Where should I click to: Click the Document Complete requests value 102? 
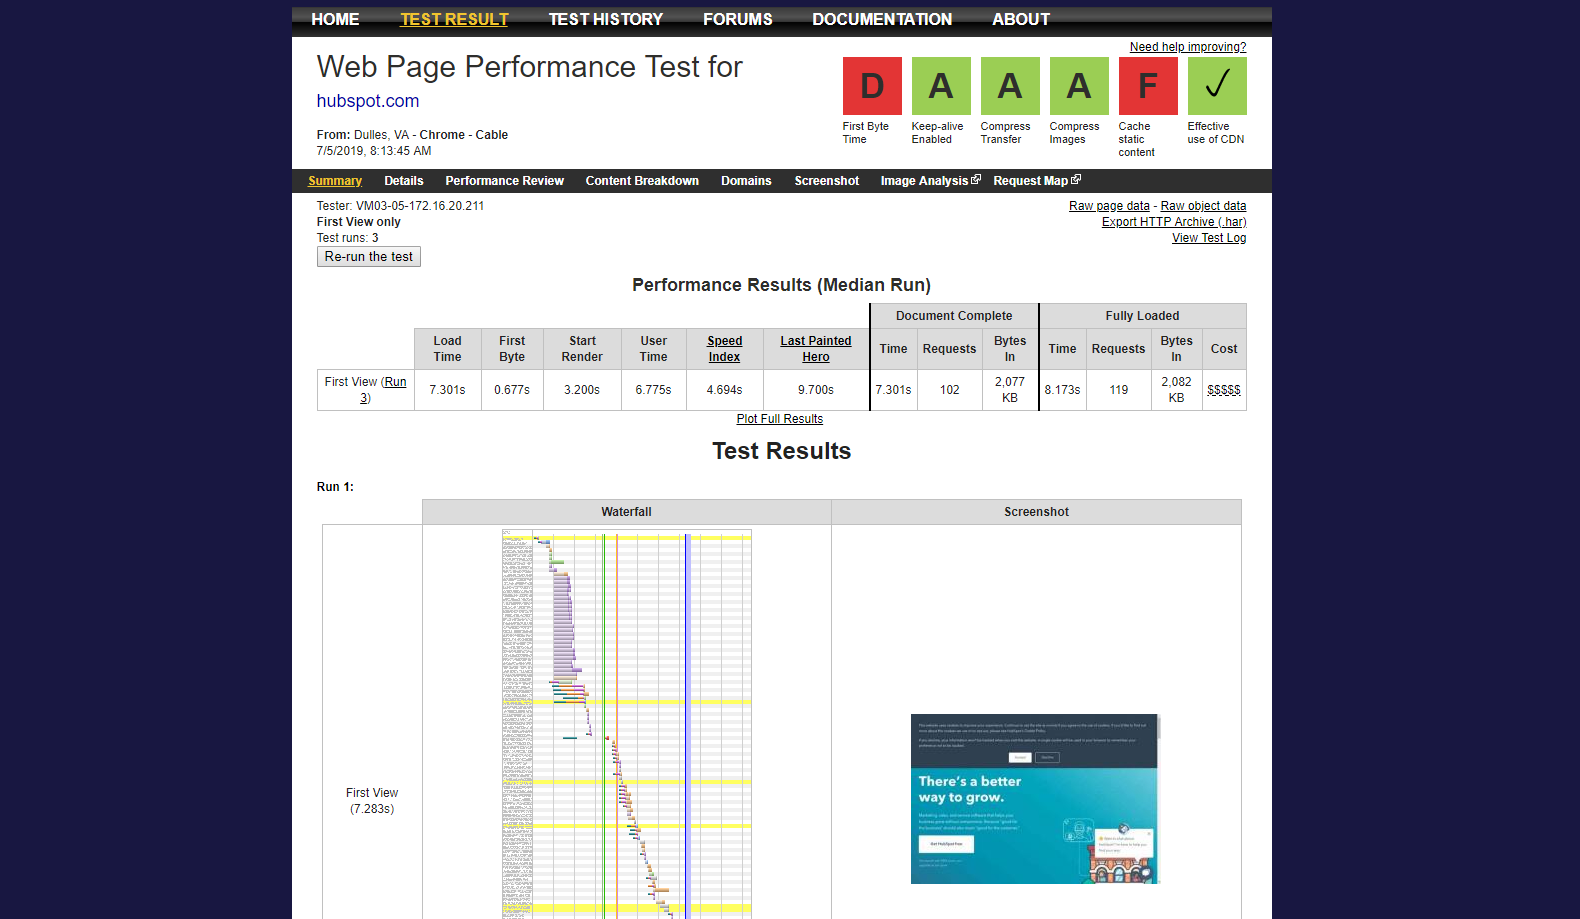950,390
